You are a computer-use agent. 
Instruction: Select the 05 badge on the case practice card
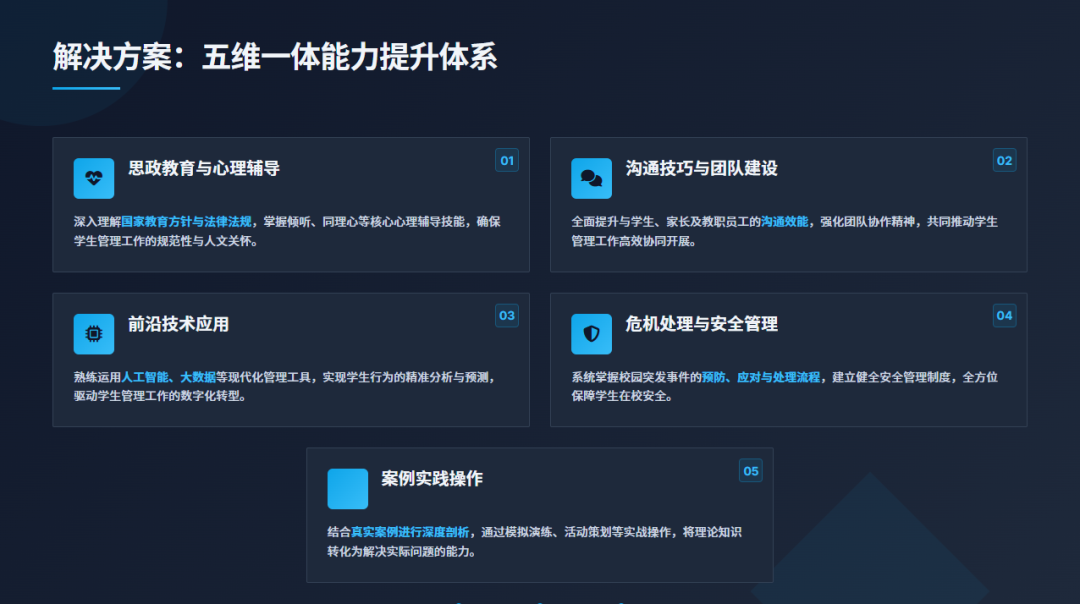point(751,470)
